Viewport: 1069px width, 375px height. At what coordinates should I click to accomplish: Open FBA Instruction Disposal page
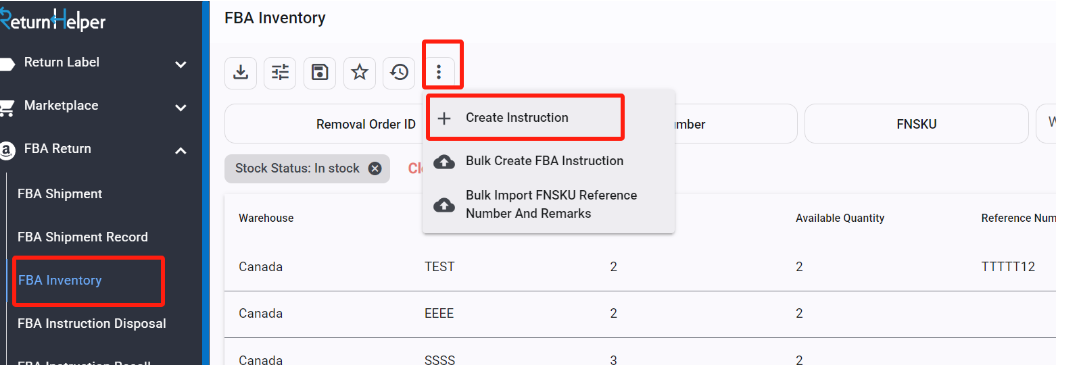pyautogui.click(x=91, y=324)
